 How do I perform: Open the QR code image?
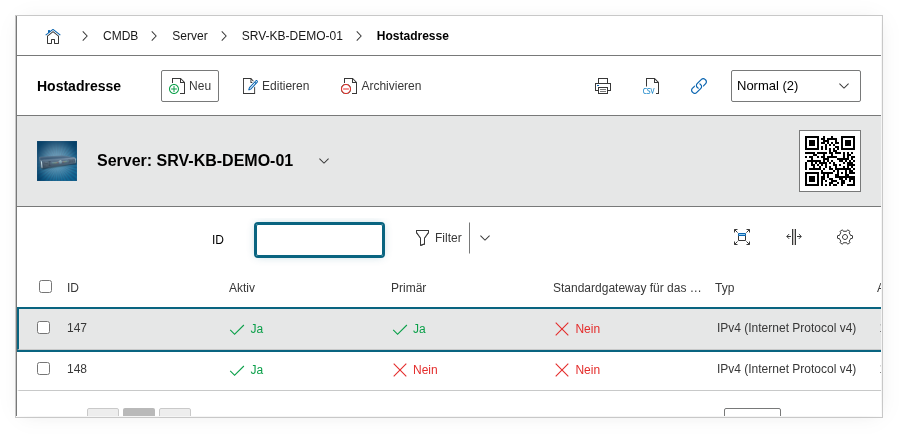pos(829,161)
